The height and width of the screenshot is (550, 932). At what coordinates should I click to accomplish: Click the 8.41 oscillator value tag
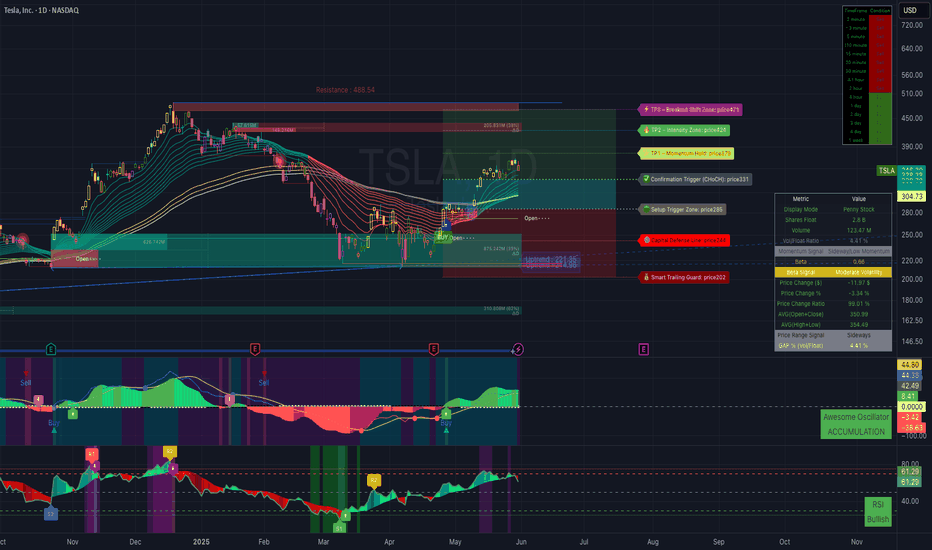pos(908,396)
